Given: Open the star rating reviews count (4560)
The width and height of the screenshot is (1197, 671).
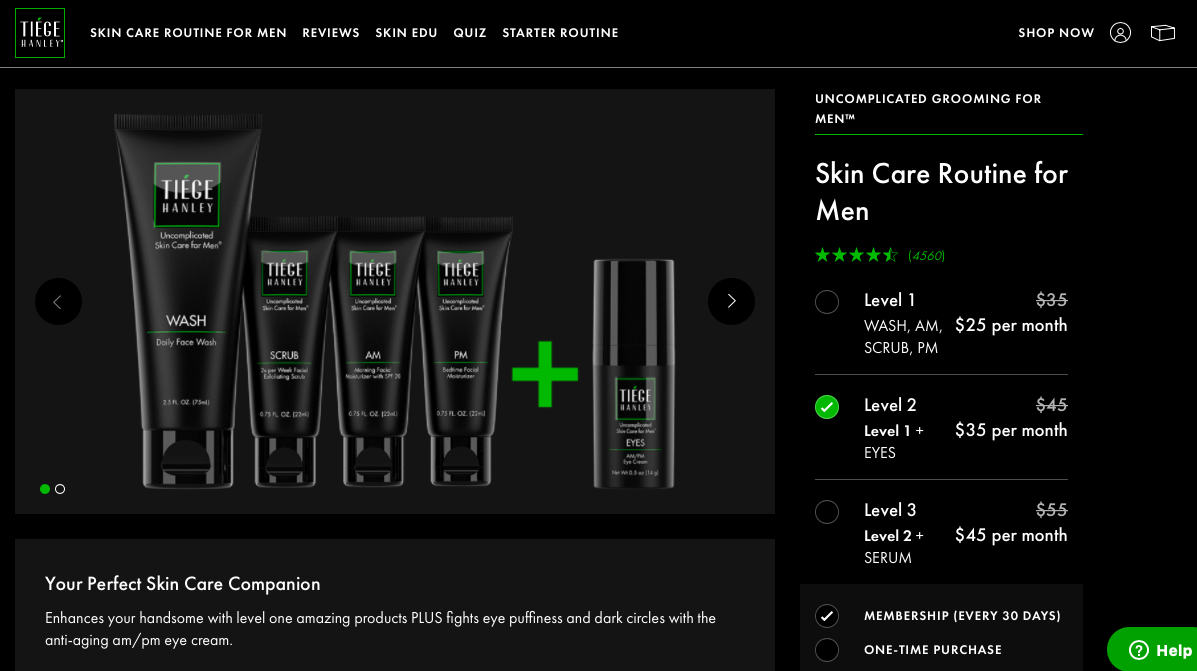Looking at the screenshot, I should [x=926, y=256].
